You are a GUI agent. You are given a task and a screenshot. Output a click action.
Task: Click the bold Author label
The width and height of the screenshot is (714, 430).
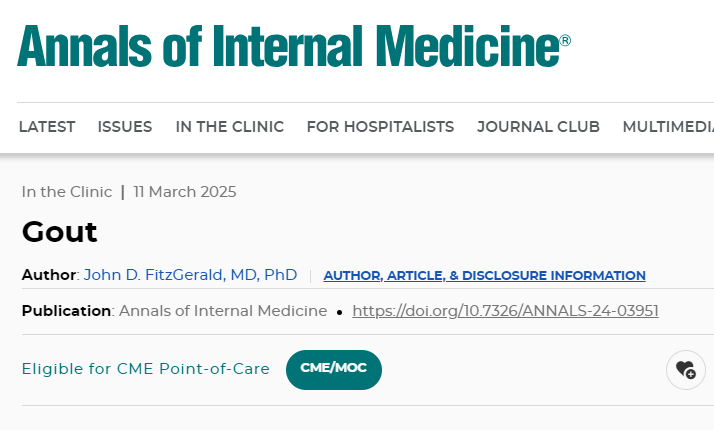[49, 275]
